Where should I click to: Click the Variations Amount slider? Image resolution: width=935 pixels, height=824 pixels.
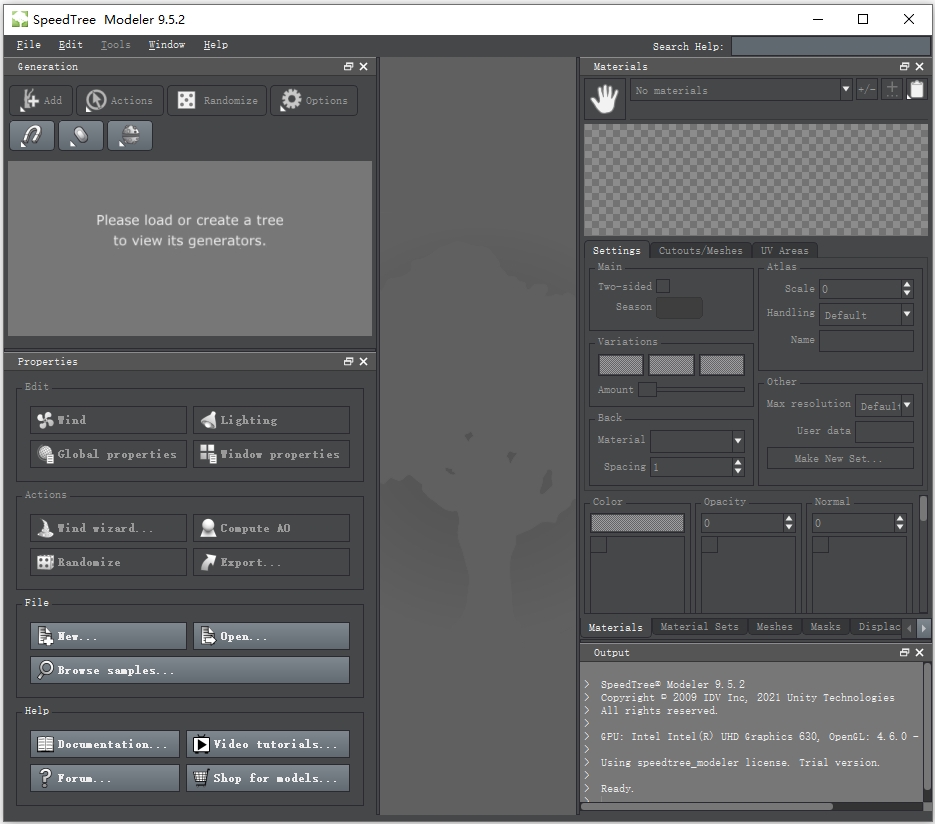pos(692,389)
